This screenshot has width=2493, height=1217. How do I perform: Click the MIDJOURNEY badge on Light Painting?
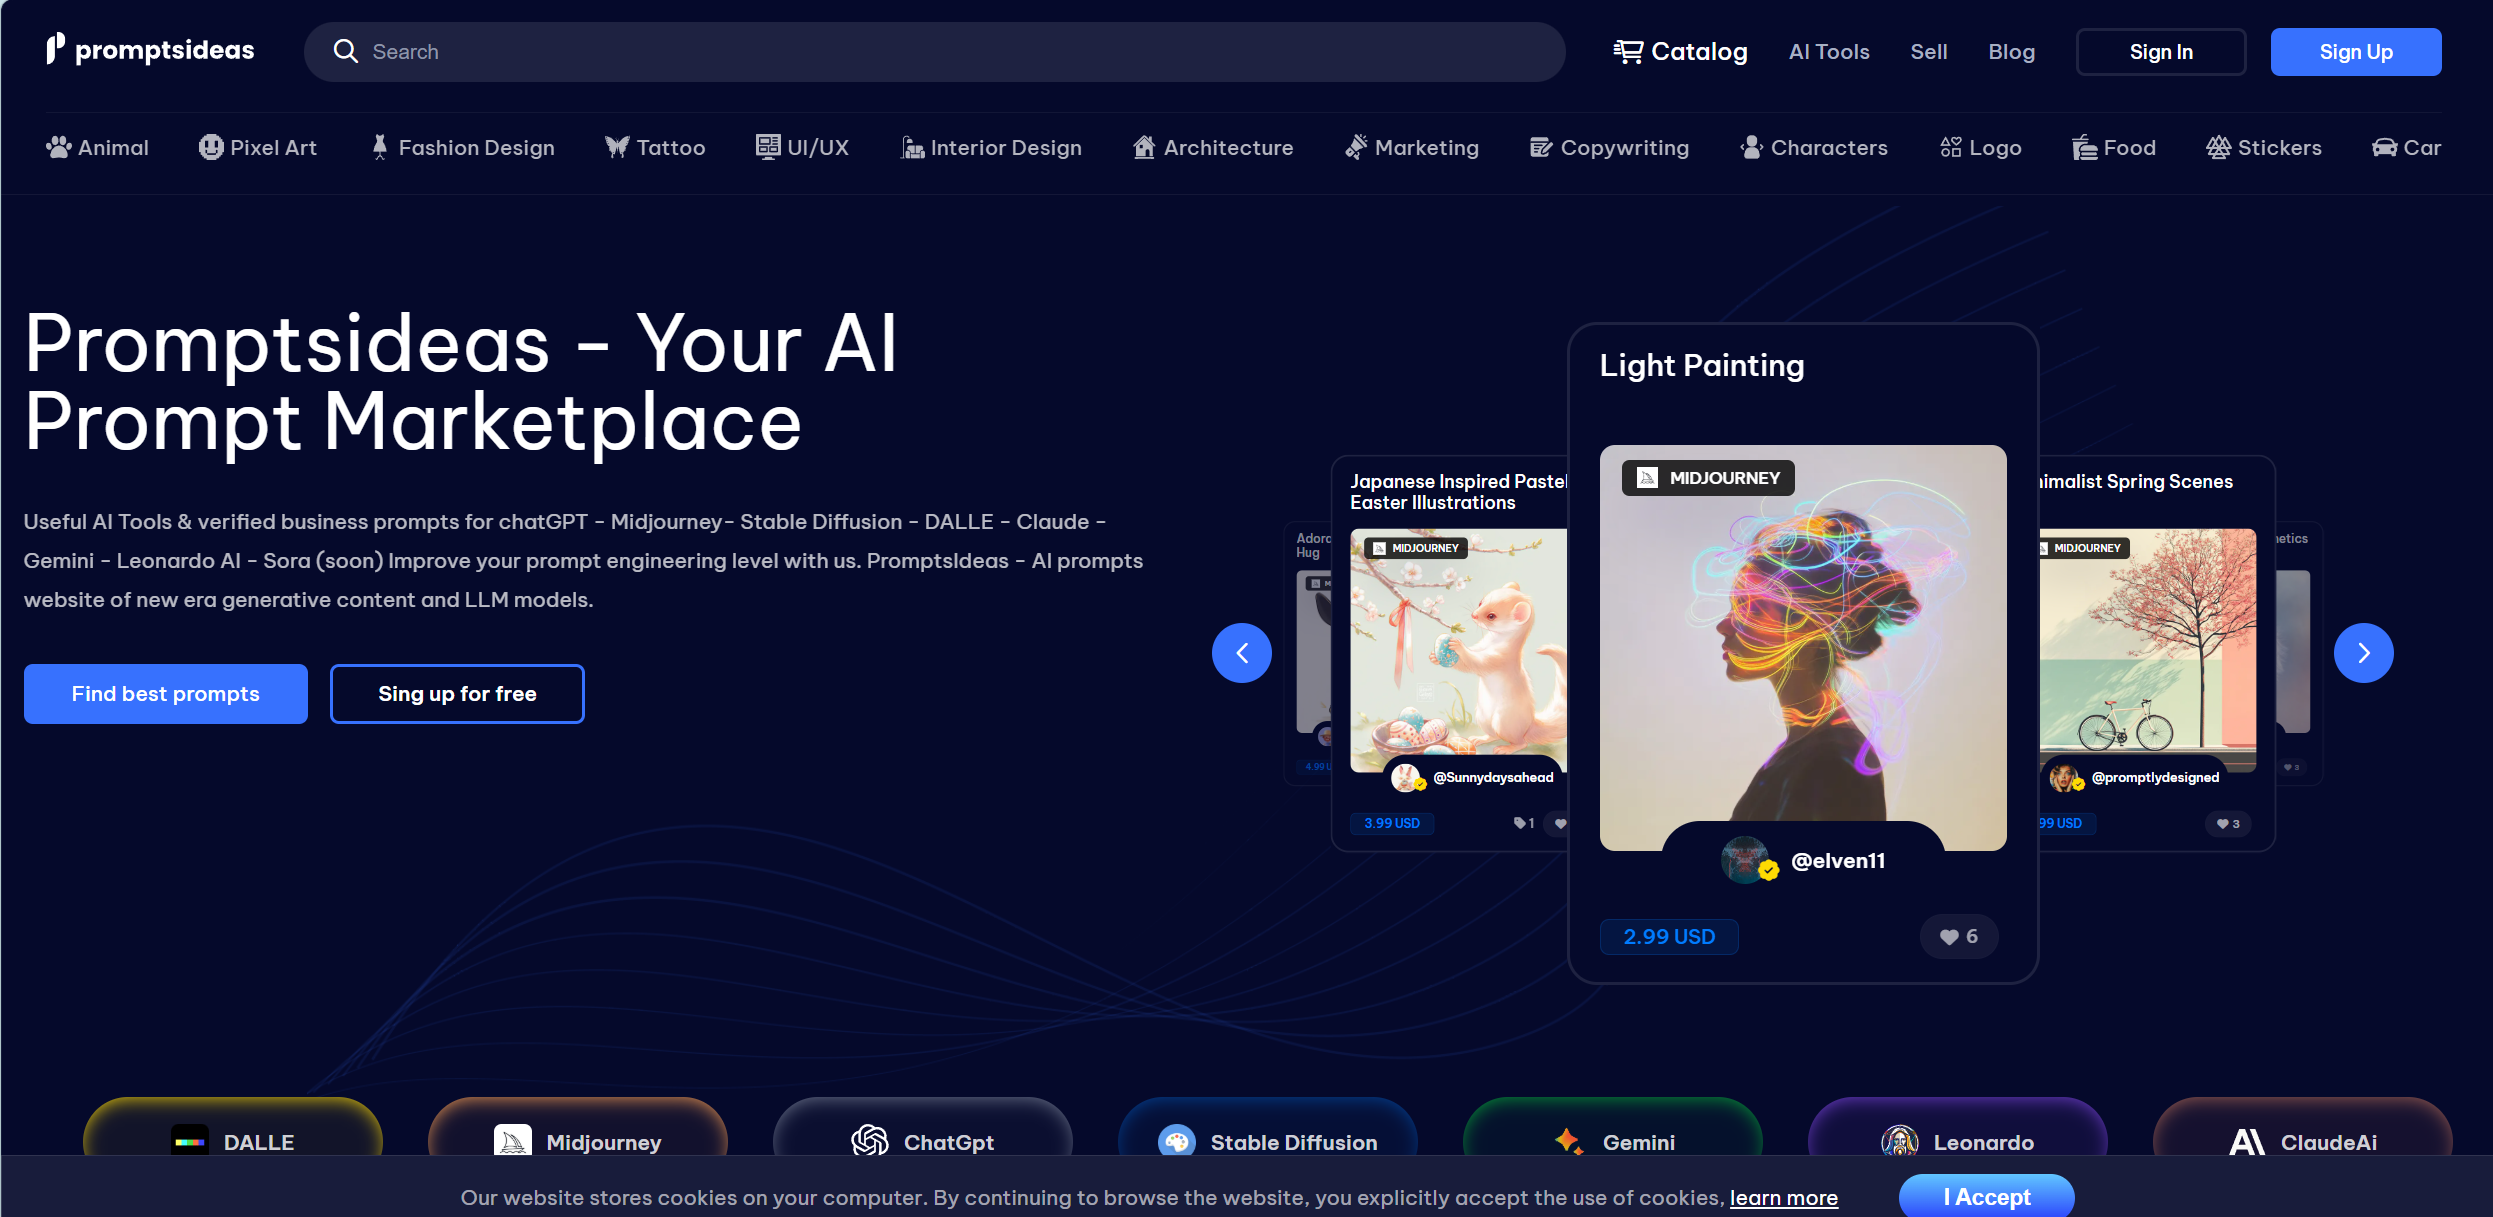click(x=1708, y=478)
